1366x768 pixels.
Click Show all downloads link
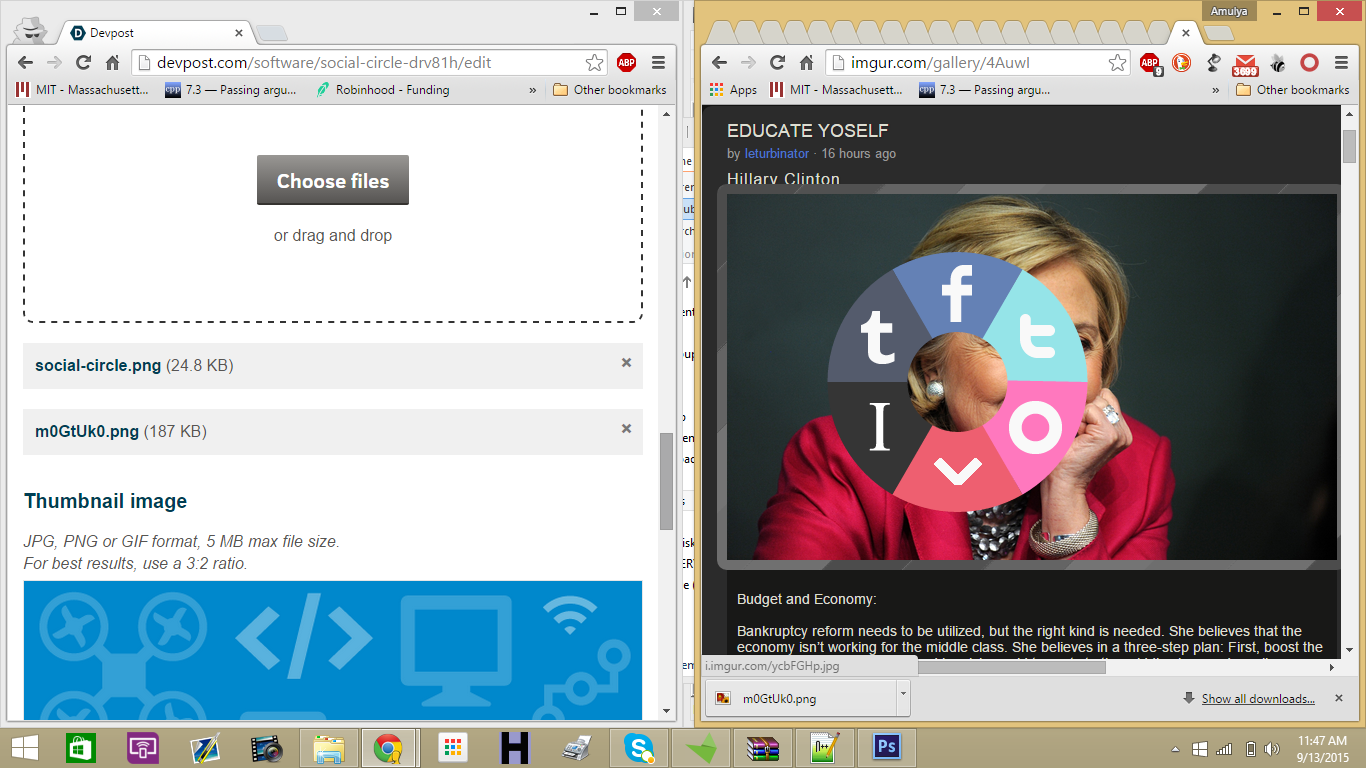[x=1258, y=699]
